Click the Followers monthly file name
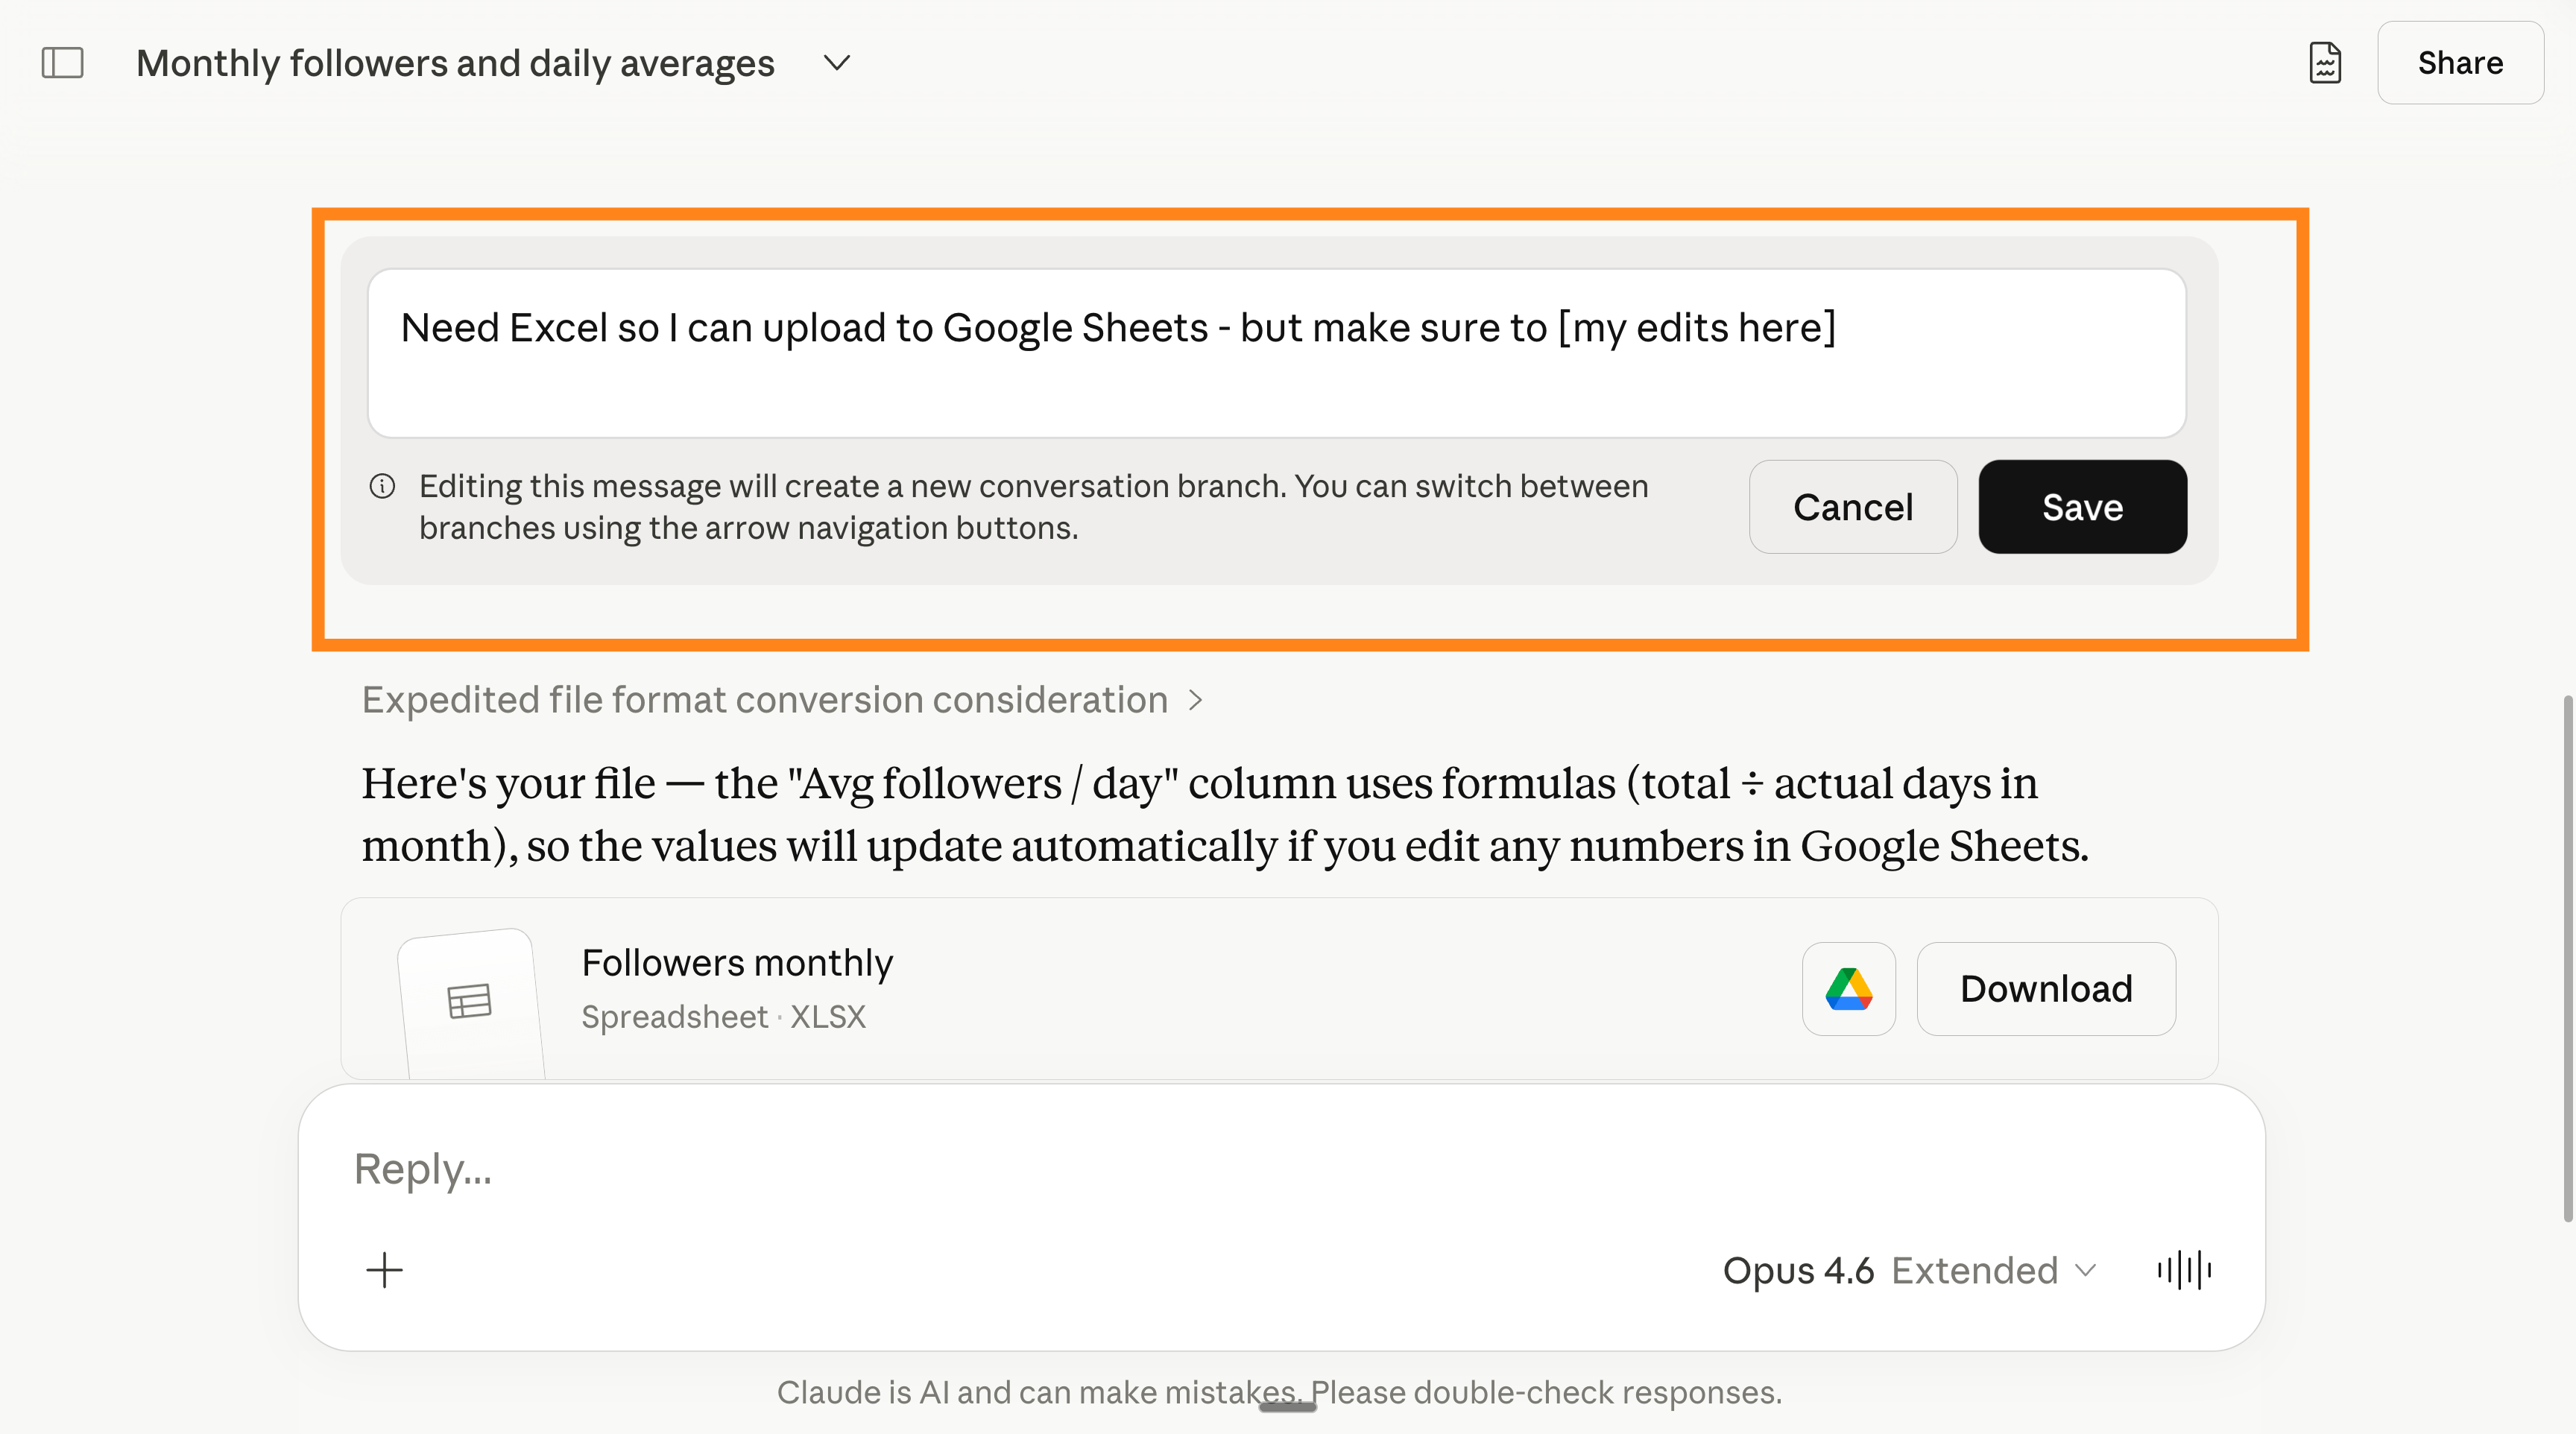 737,963
